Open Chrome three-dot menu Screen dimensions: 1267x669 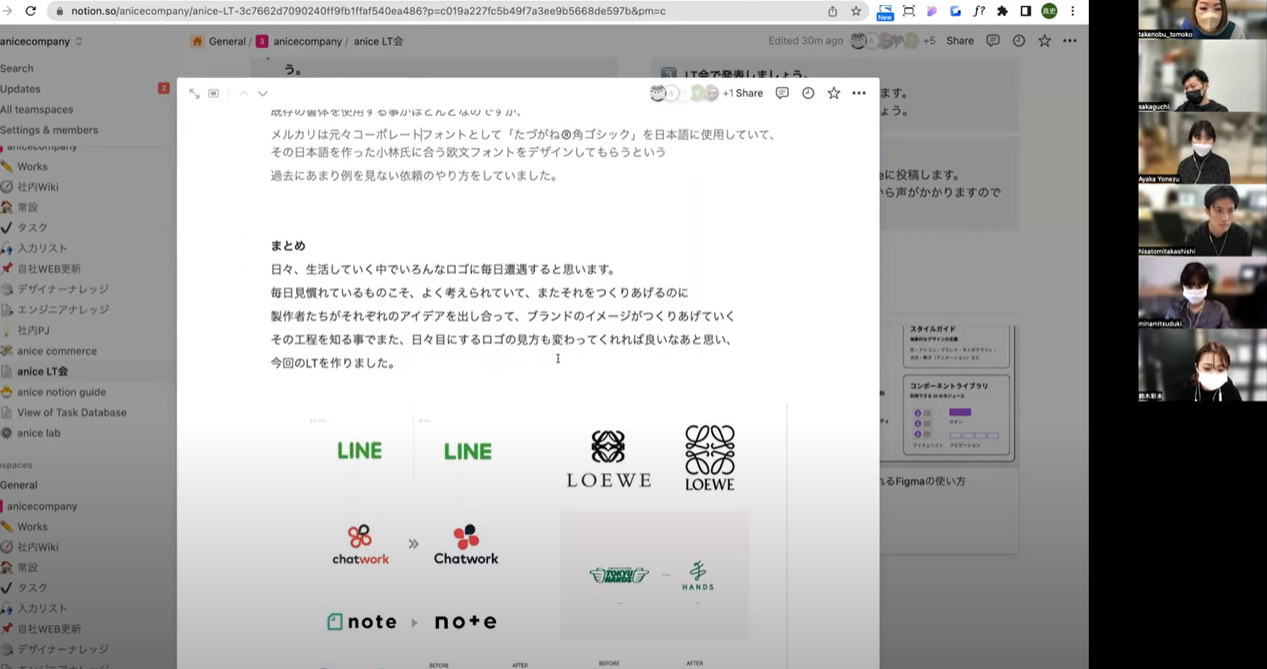pyautogui.click(x=1073, y=11)
